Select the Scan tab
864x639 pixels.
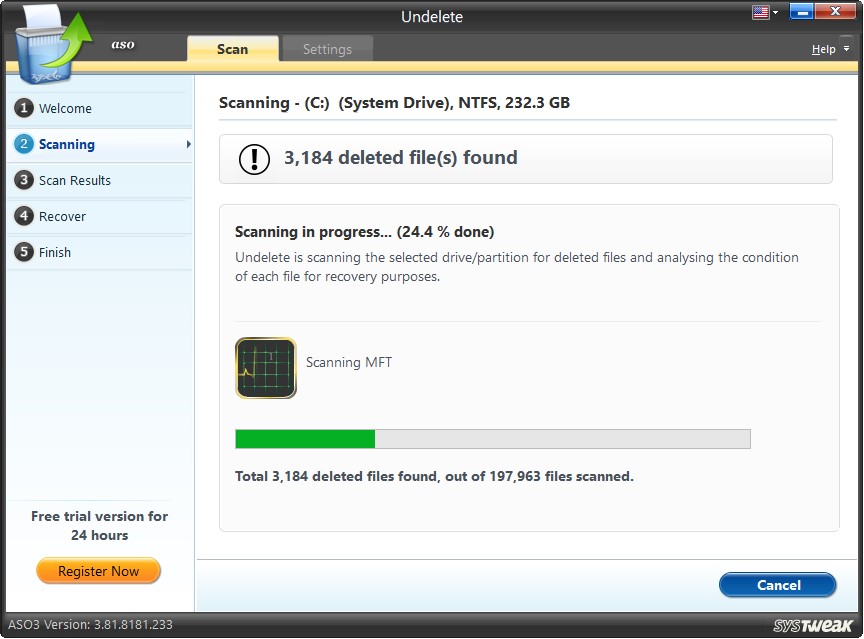232,48
